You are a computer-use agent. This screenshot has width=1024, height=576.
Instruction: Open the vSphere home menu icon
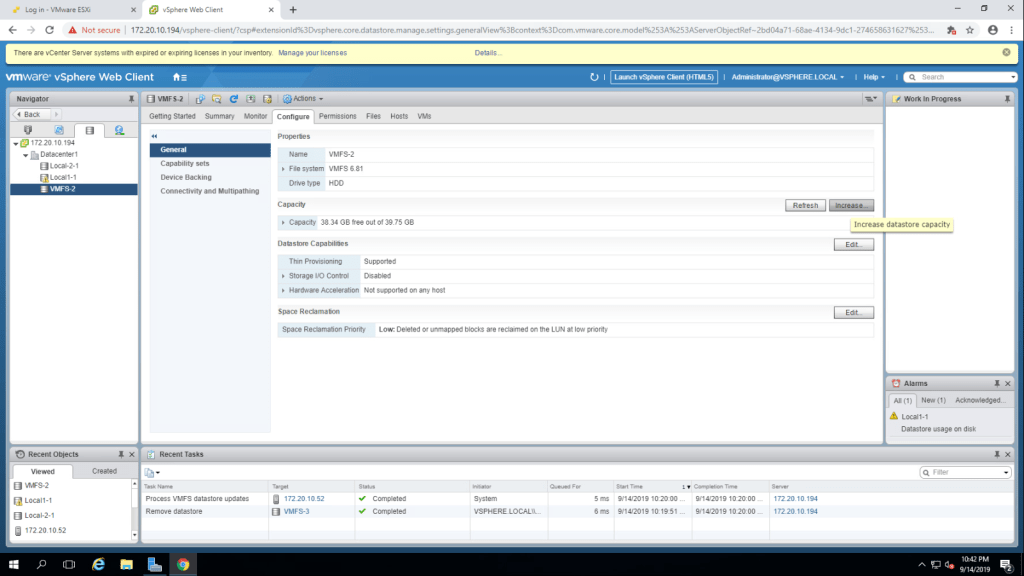click(x=179, y=77)
